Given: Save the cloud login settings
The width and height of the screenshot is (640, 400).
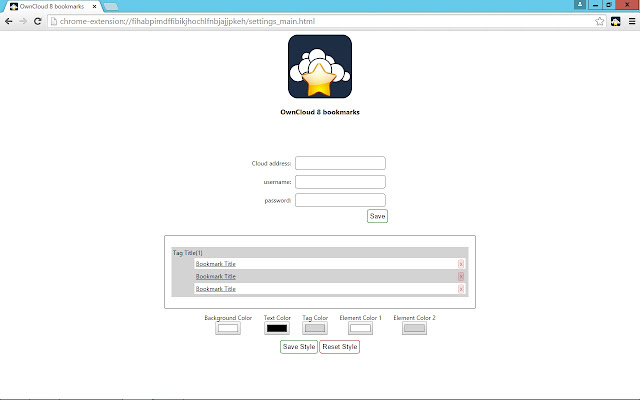Looking at the screenshot, I should 377,216.
